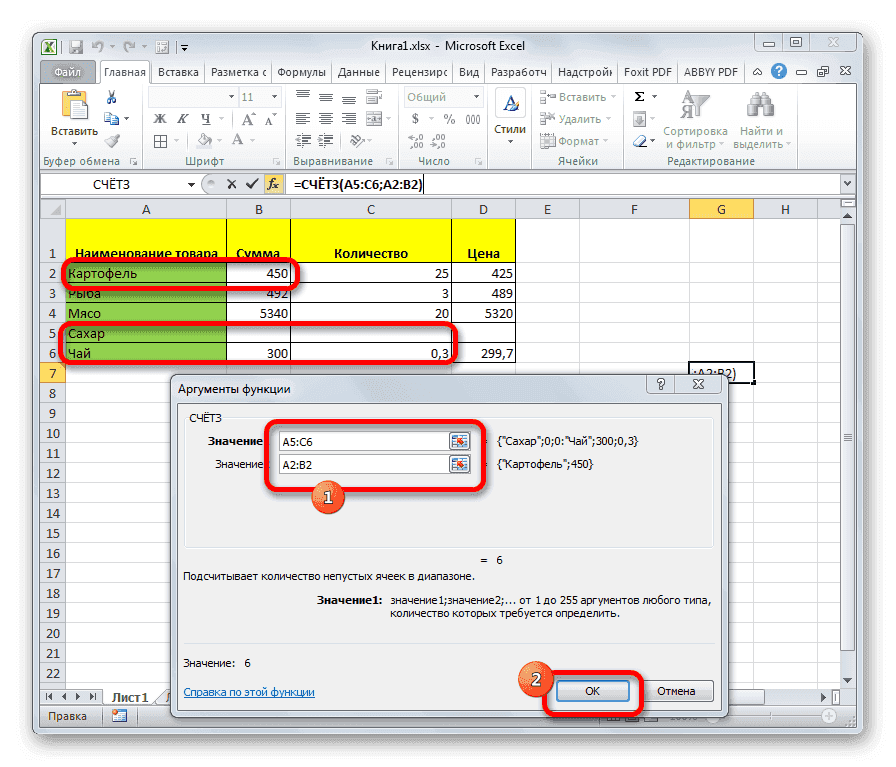Click the Cut scissors icon
This screenshot has height=767, width=896.
pos(109,99)
